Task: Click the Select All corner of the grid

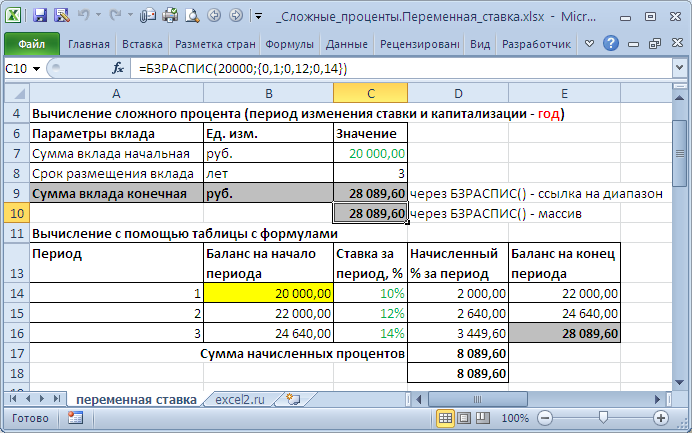Action: 17,93
